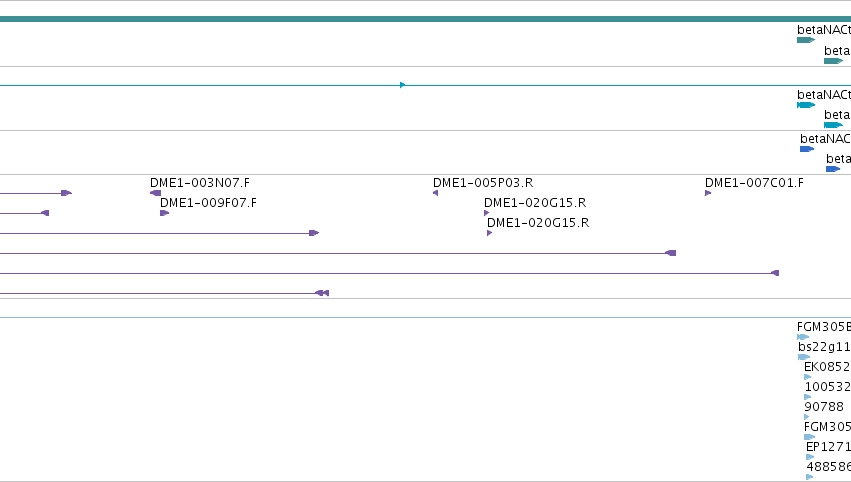The width and height of the screenshot is (851, 482).
Task: Click the arrowhead on the long cyan transcript line
Action: pyautogui.click(x=403, y=85)
